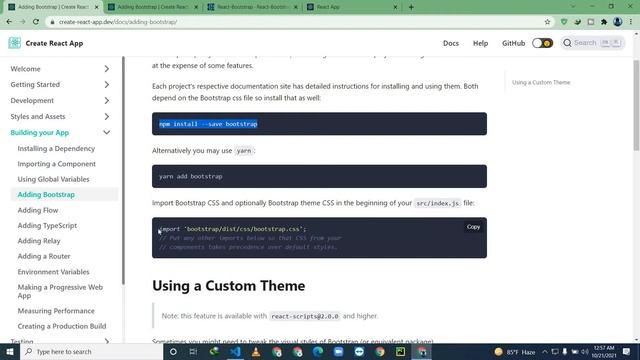This screenshot has width=640, height=360.
Task: Open Adding Flow page
Action: (x=38, y=210)
